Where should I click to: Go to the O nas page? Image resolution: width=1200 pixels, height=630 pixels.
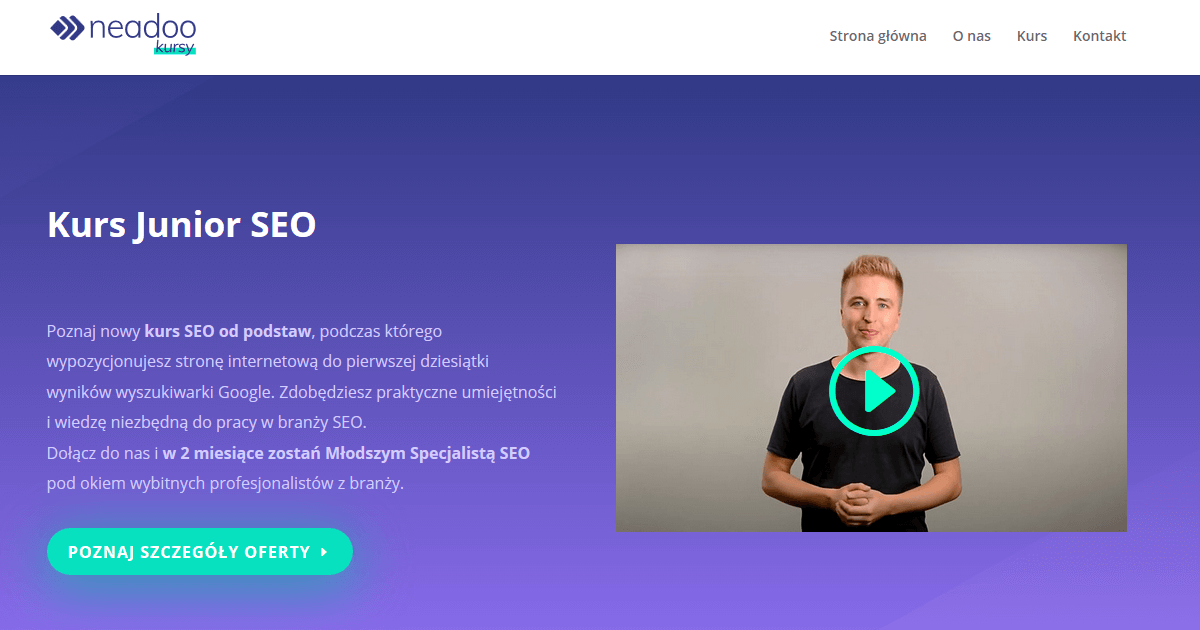pos(972,36)
